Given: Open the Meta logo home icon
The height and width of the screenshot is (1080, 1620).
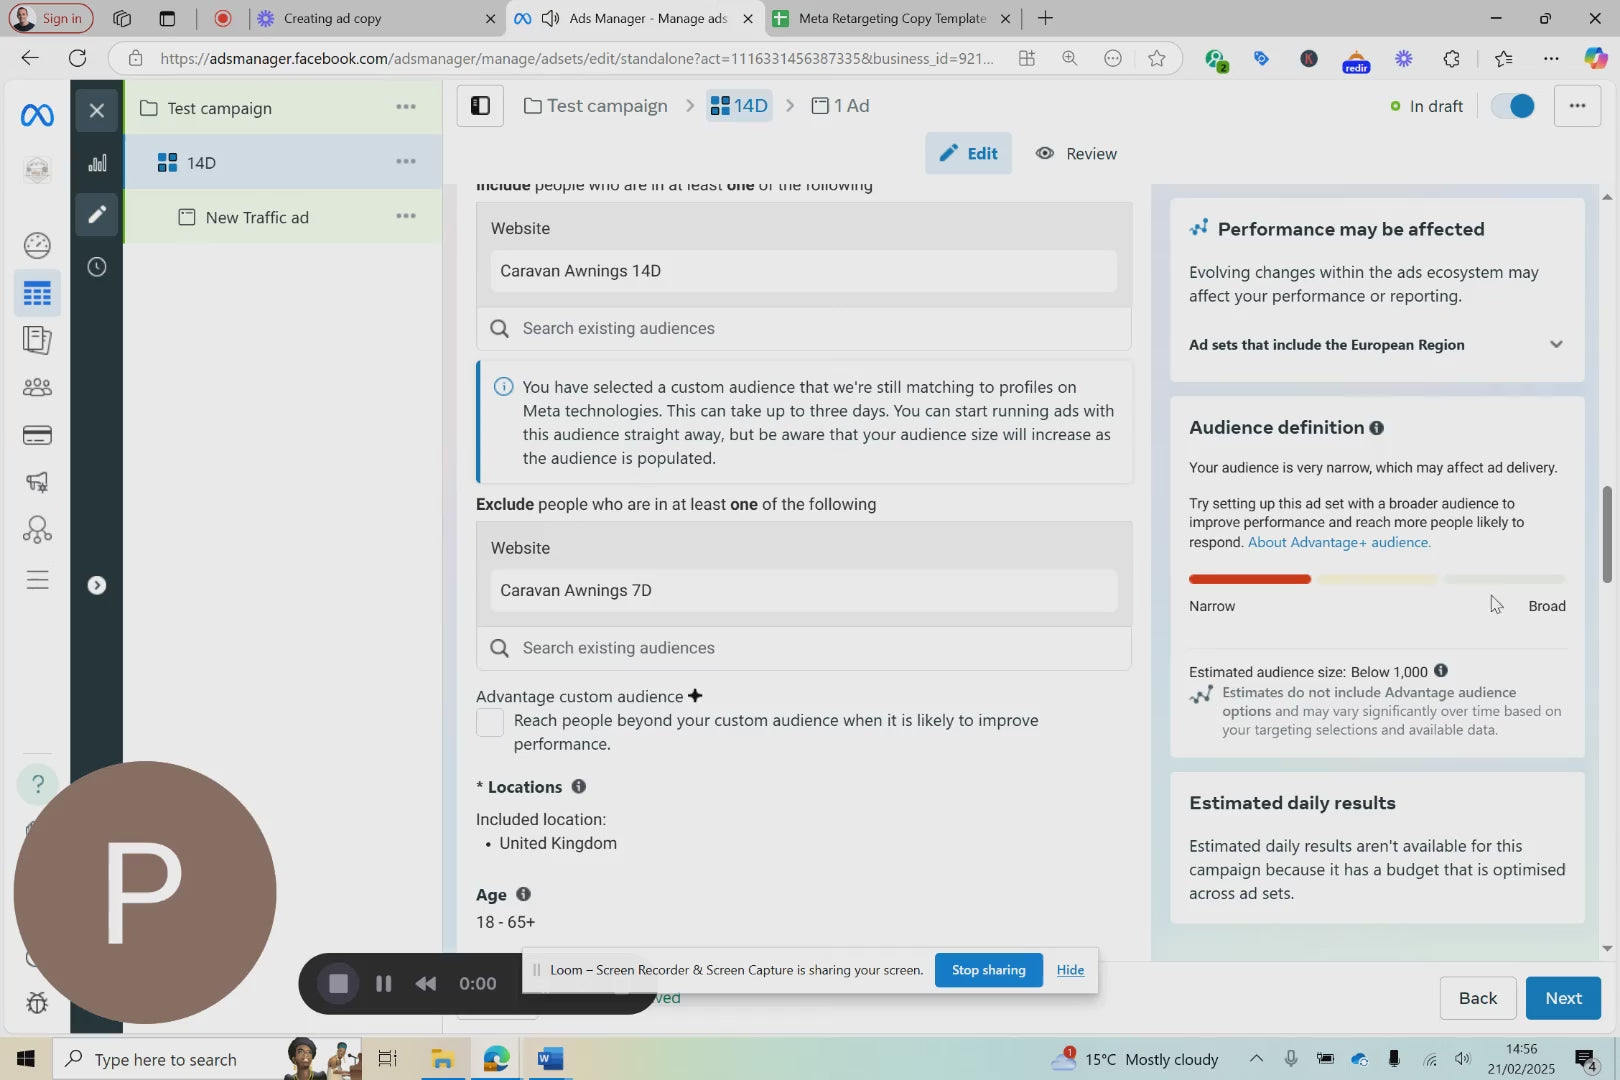Looking at the screenshot, I should [x=37, y=115].
